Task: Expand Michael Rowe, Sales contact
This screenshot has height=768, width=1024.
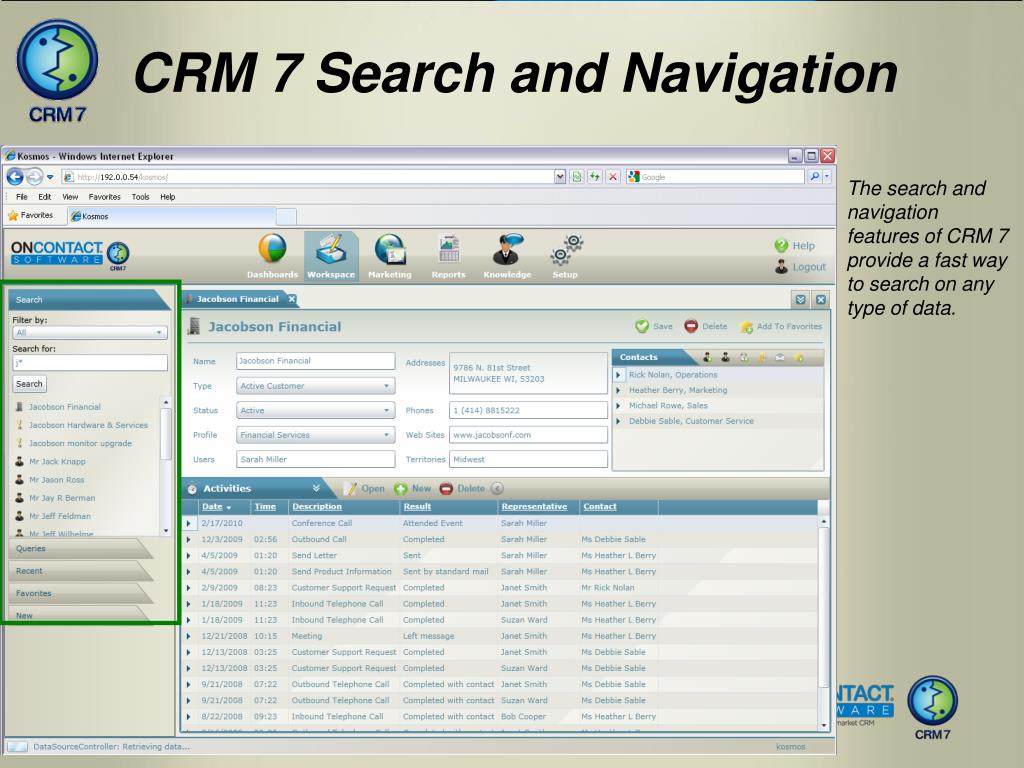Action: coord(618,406)
